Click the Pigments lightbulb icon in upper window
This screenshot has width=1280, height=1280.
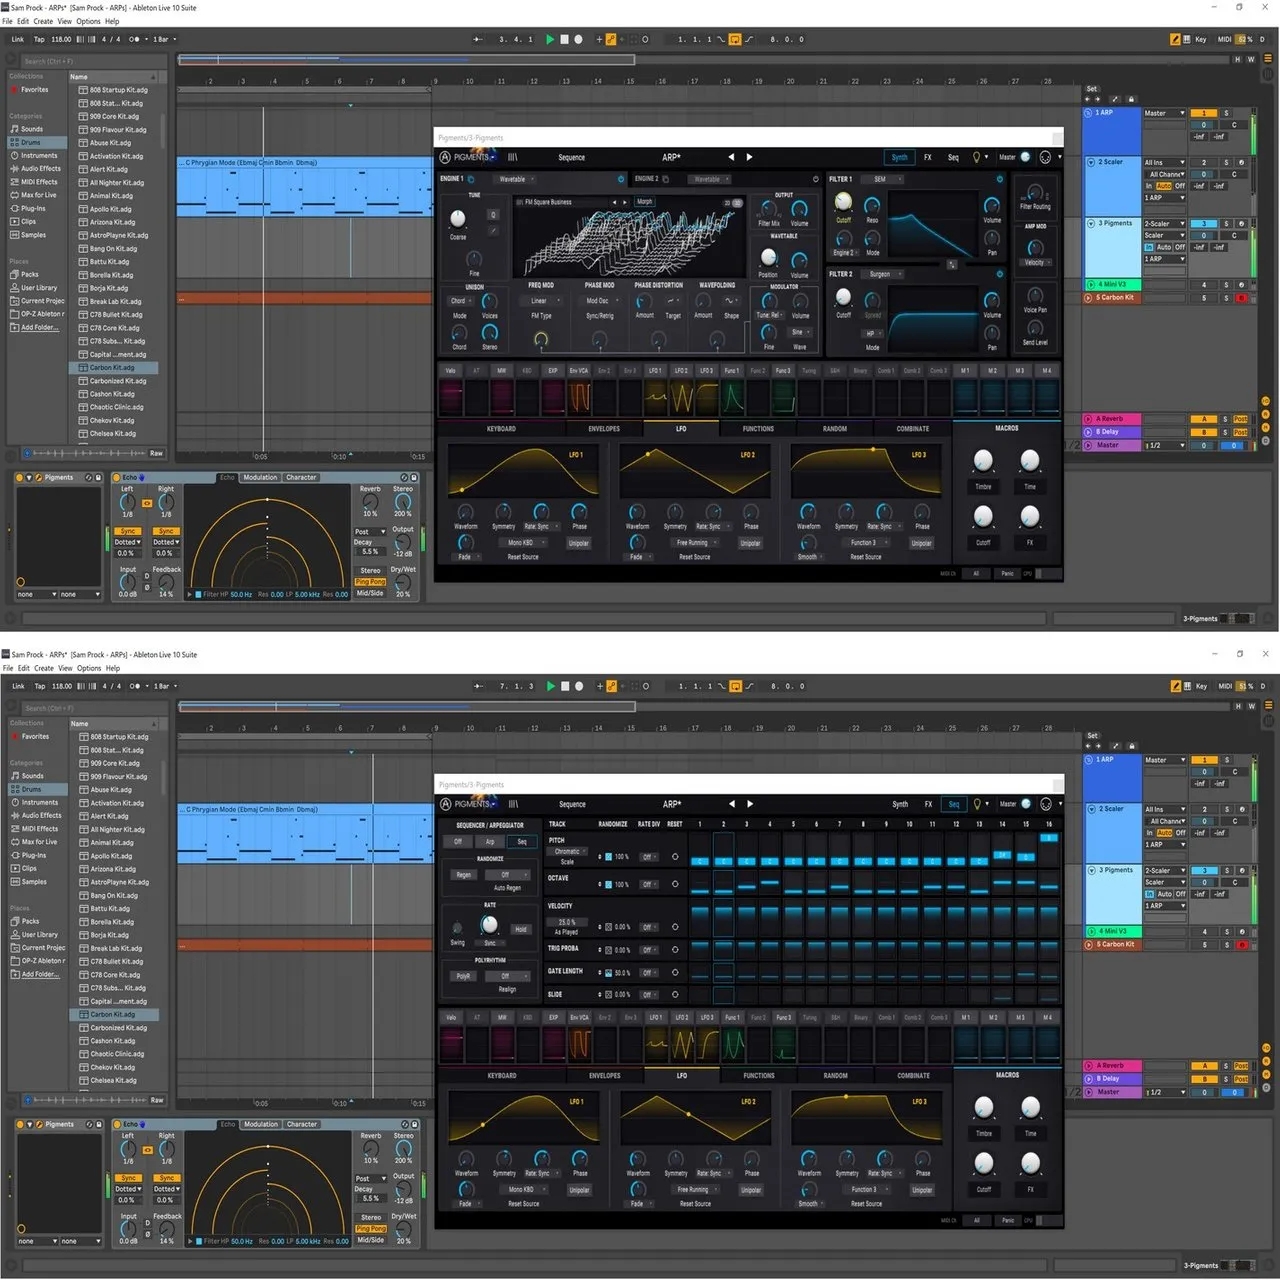pos(977,157)
